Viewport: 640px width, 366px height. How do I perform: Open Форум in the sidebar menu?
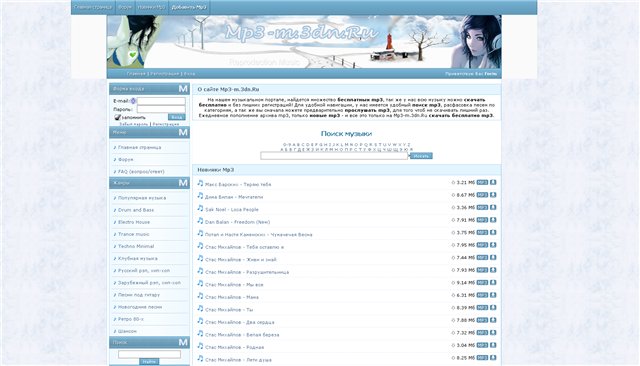(x=125, y=160)
